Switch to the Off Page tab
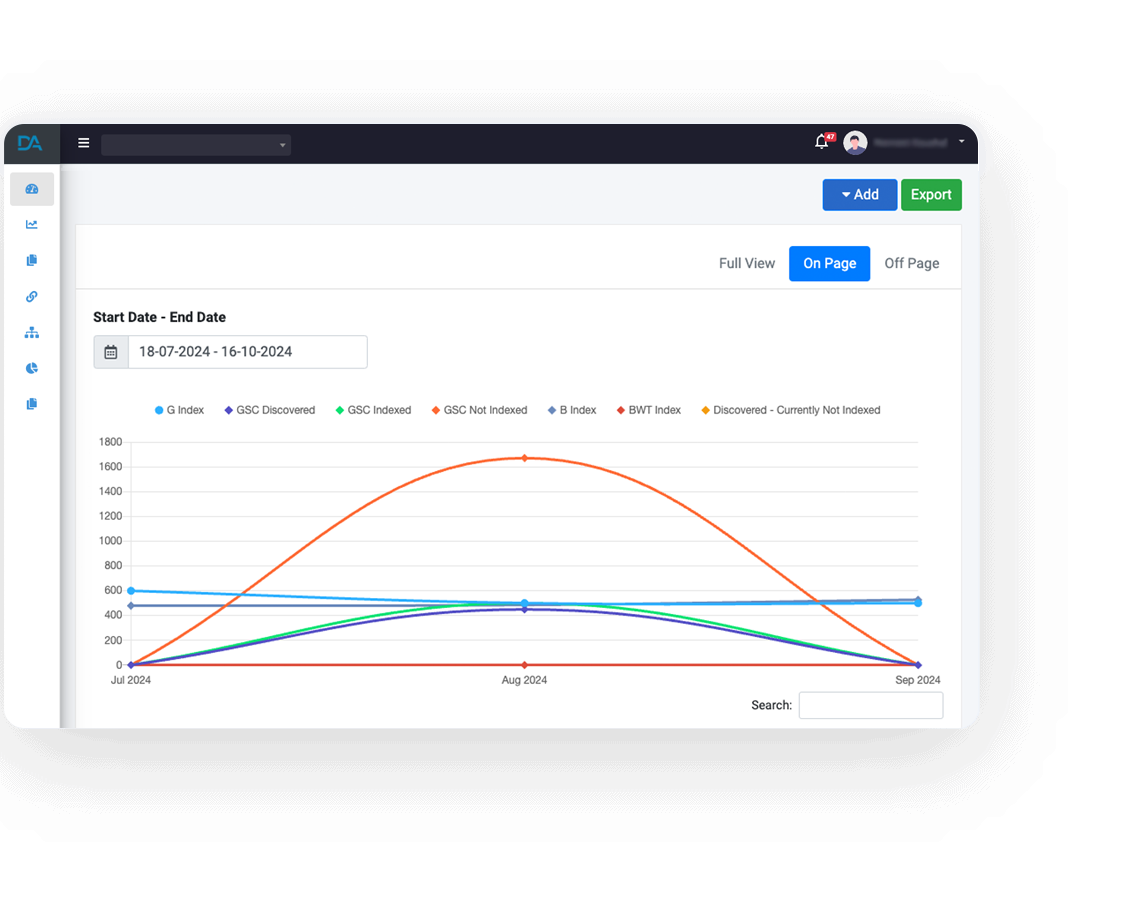Viewport: 1128px width, 902px height. tap(911, 263)
